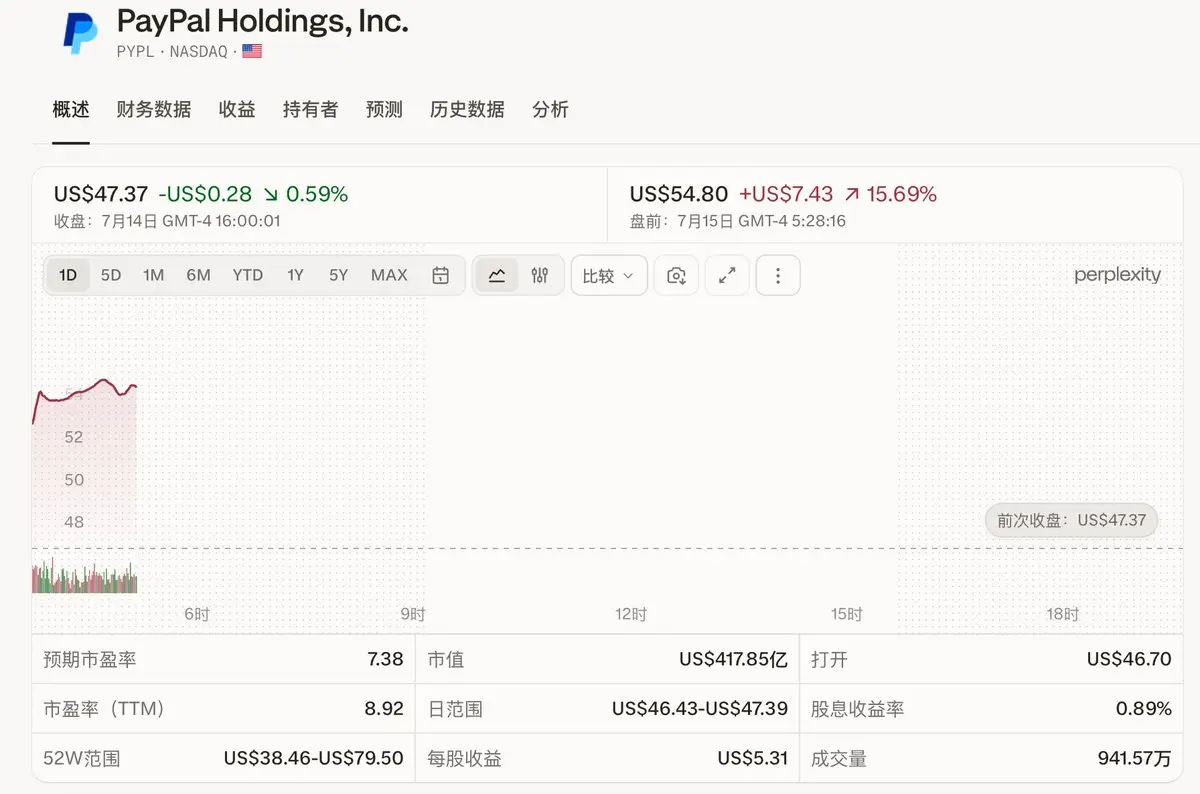
Task: Click the PayPal logo icon
Action: pos(81,32)
